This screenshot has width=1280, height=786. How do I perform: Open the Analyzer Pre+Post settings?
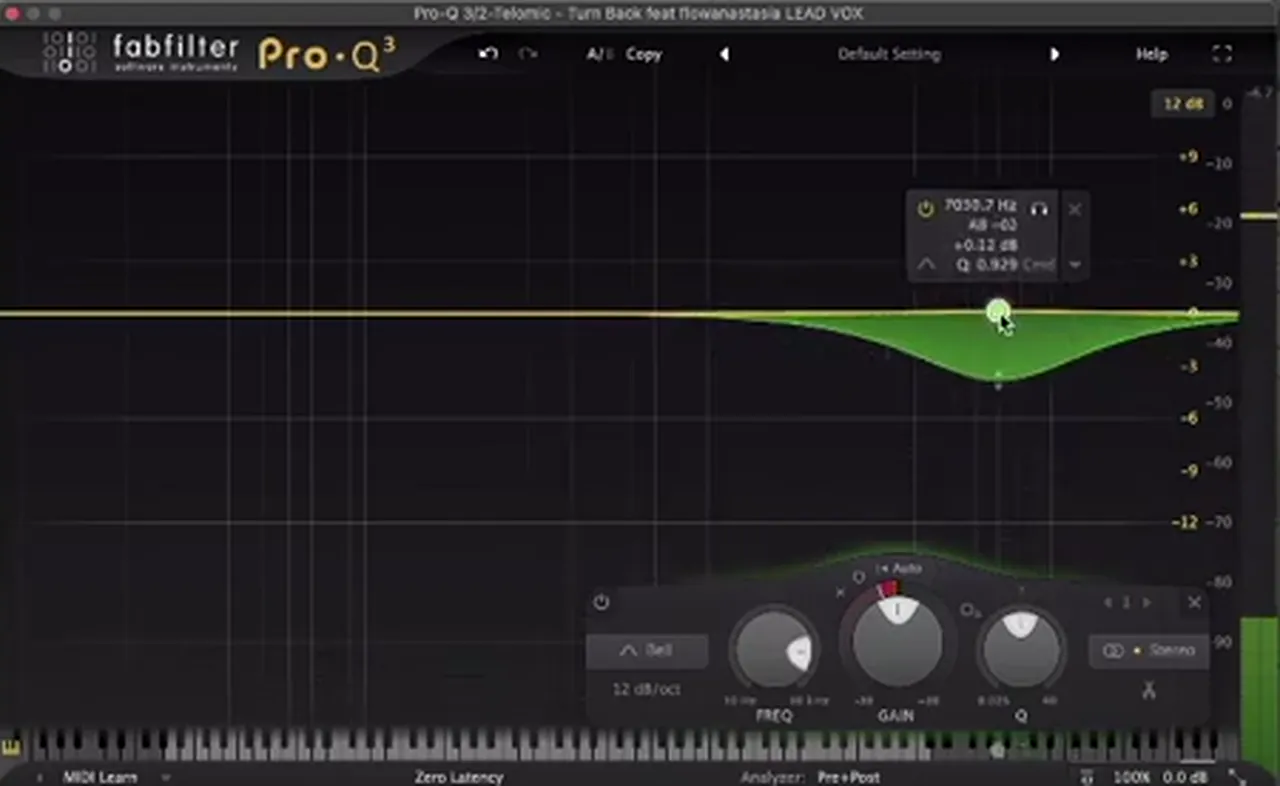(849, 777)
